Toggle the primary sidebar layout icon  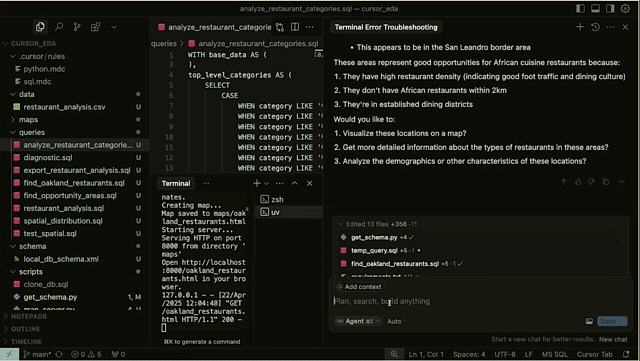tap(580, 9)
